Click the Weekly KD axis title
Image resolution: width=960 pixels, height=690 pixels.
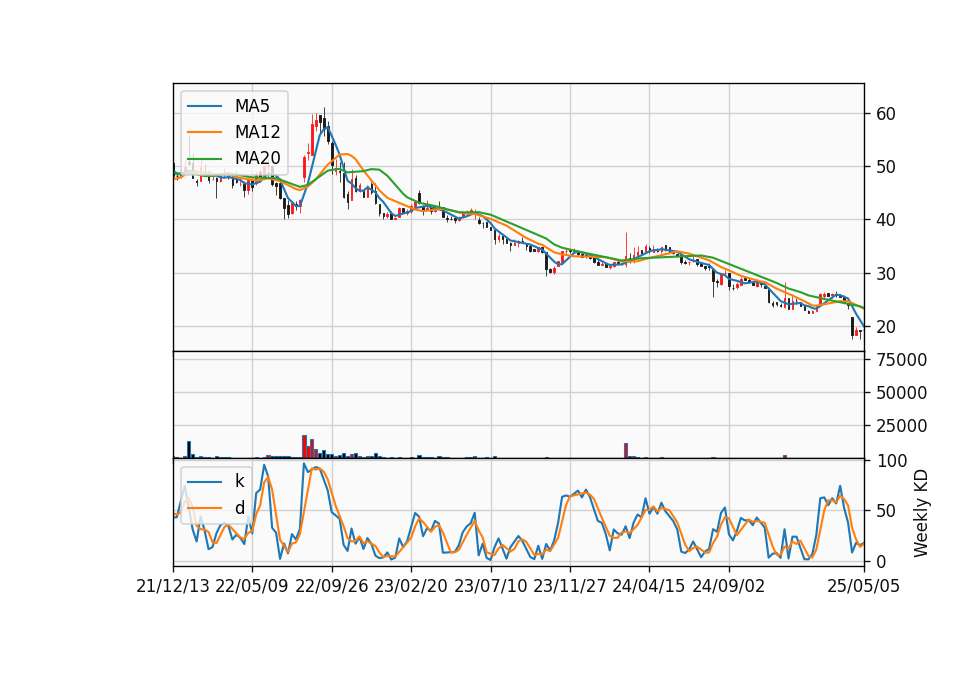[x=921, y=513]
